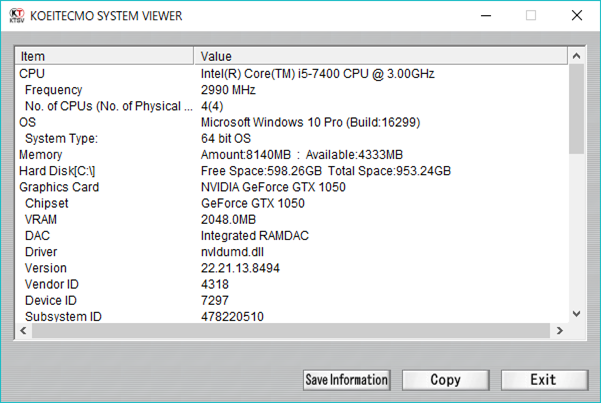Click the 4318 vendor ID value
Image resolution: width=601 pixels, height=403 pixels.
pyautogui.click(x=215, y=284)
